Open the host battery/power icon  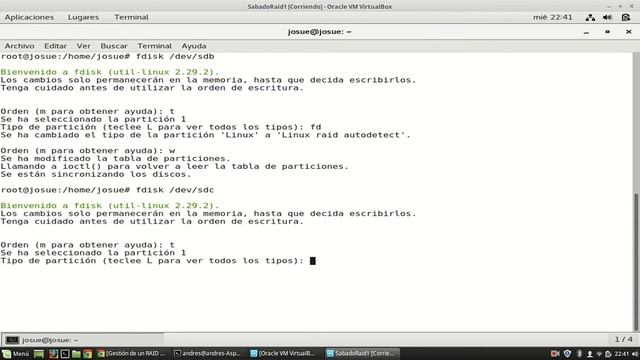click(608, 354)
